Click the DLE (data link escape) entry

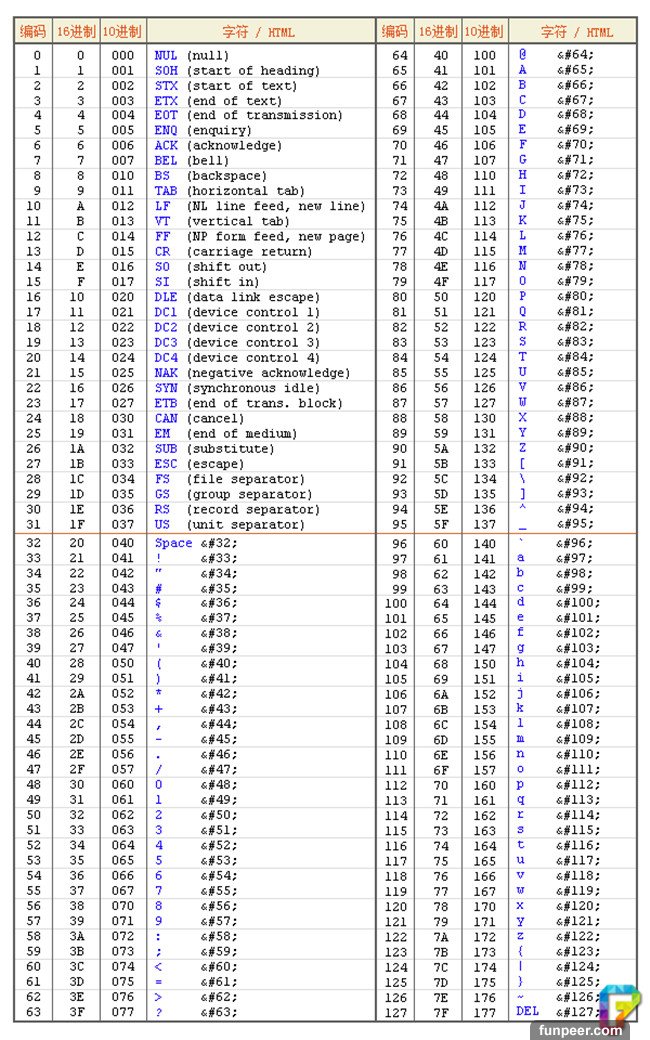(x=237, y=297)
